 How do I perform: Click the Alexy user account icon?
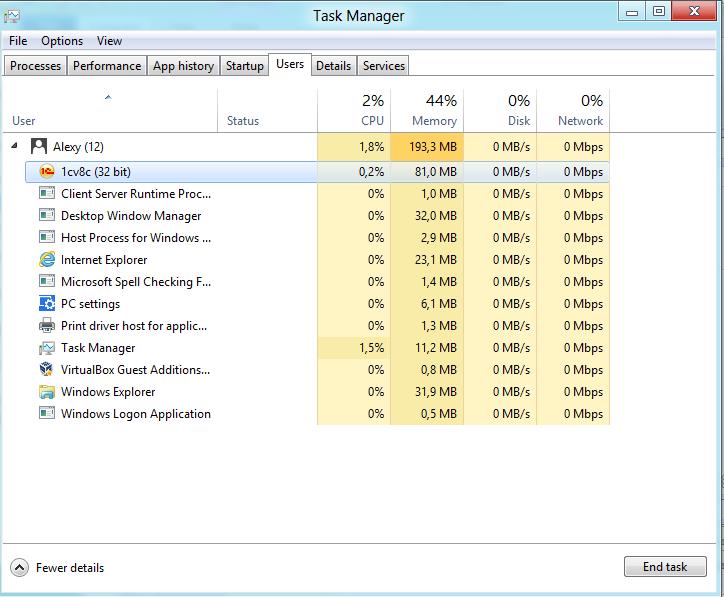click(39, 146)
